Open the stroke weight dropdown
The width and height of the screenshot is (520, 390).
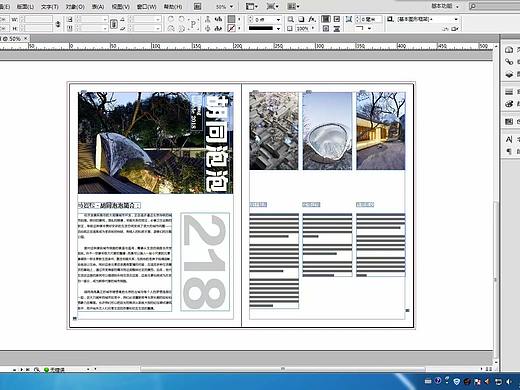click(278, 20)
